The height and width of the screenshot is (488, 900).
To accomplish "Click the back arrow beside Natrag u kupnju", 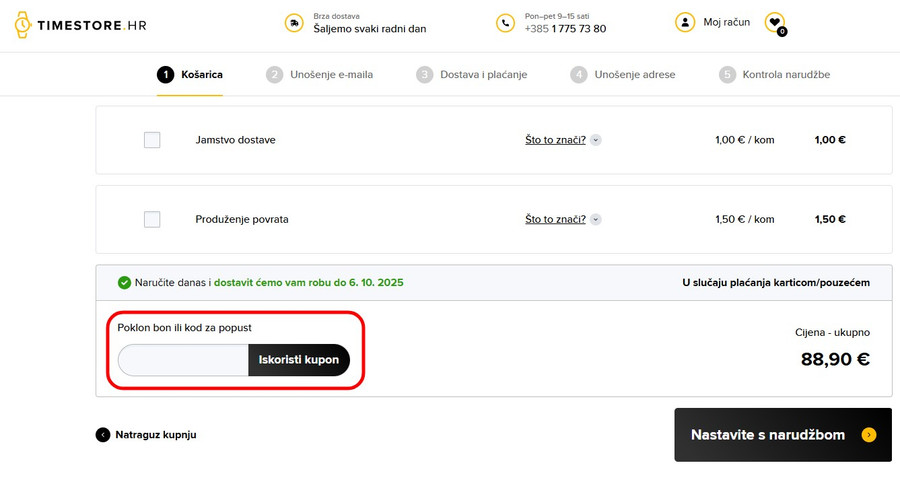I will pos(103,435).
